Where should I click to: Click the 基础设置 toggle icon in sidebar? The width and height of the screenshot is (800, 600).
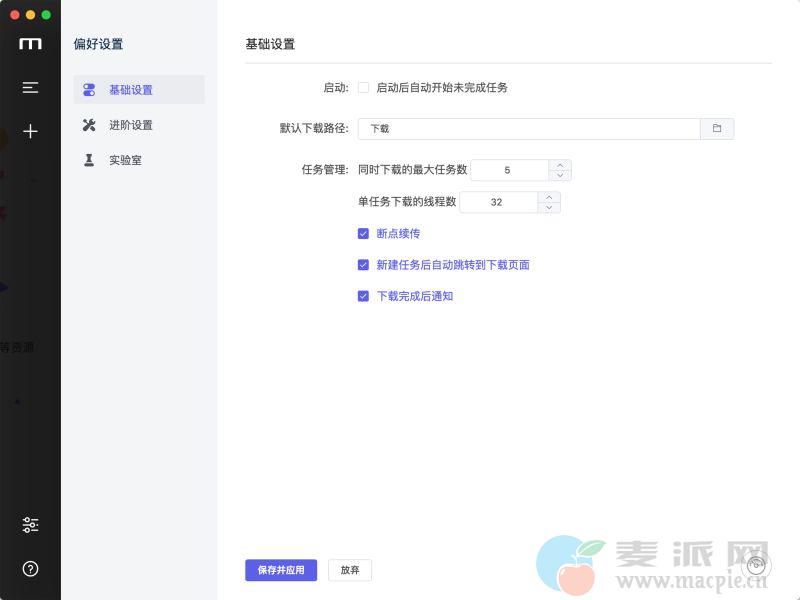pos(89,90)
